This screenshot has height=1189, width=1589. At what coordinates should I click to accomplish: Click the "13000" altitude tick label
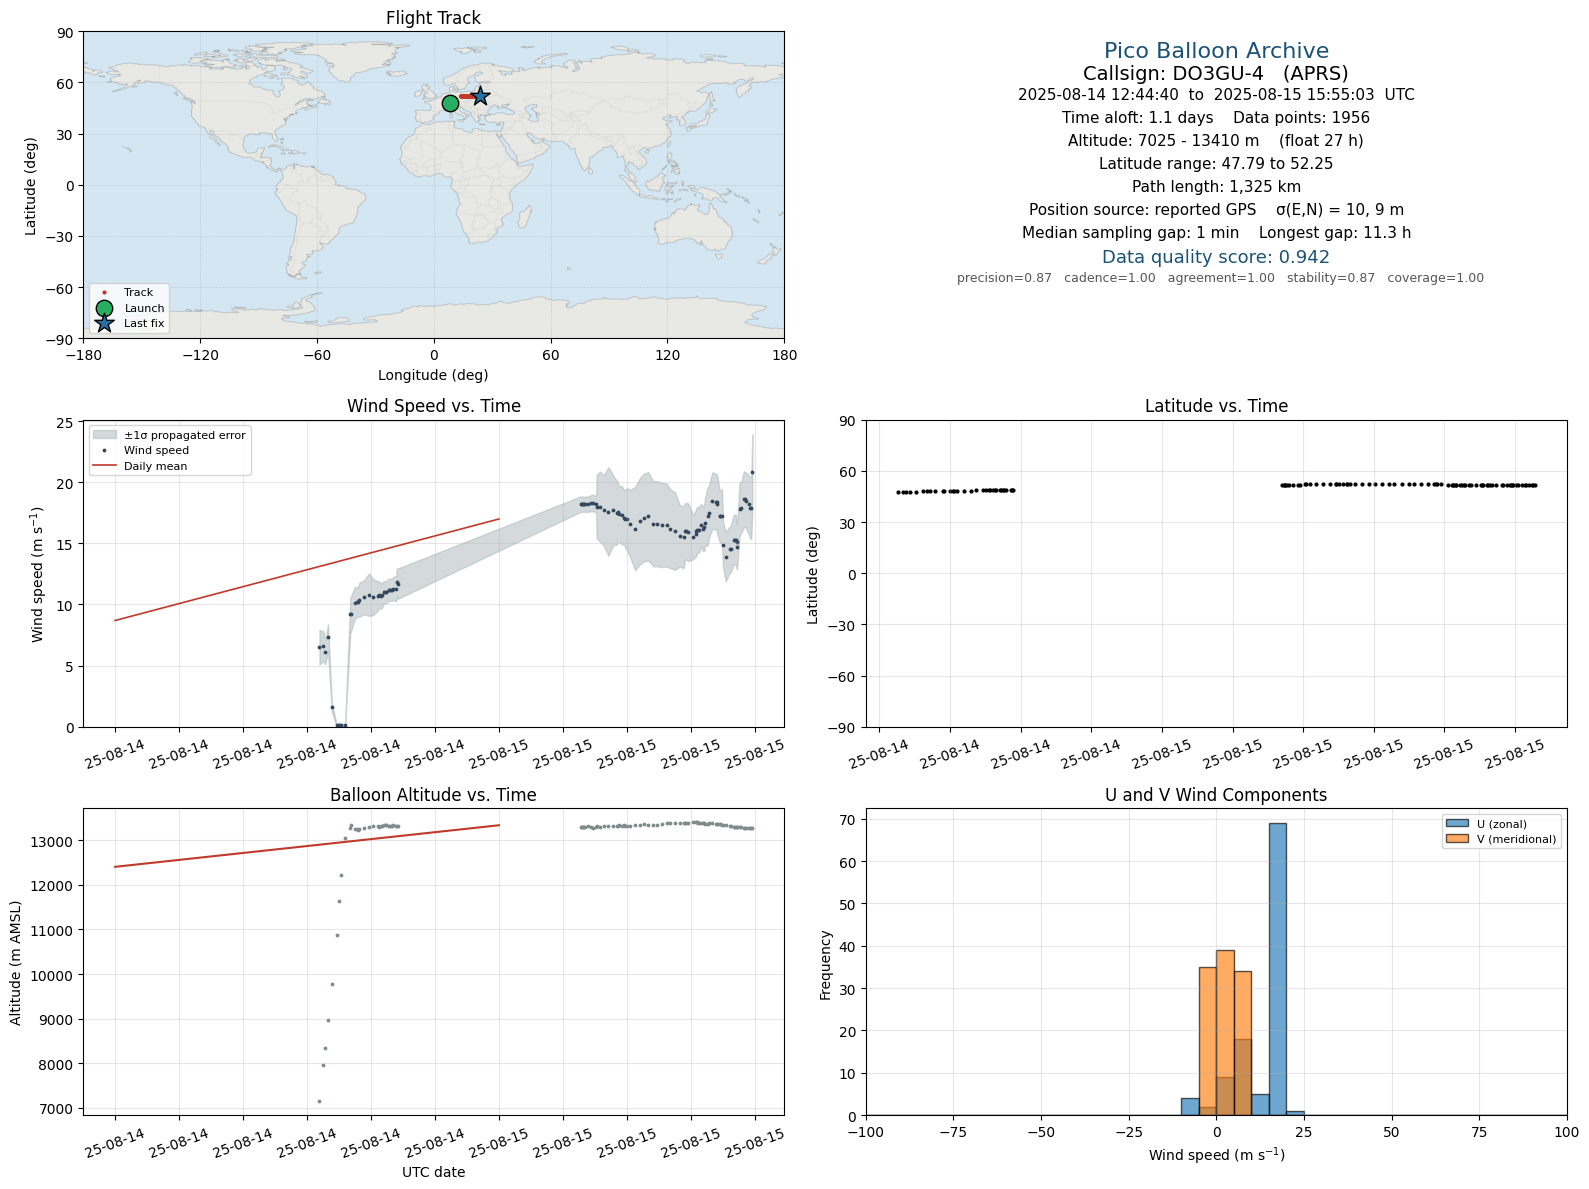coord(53,842)
